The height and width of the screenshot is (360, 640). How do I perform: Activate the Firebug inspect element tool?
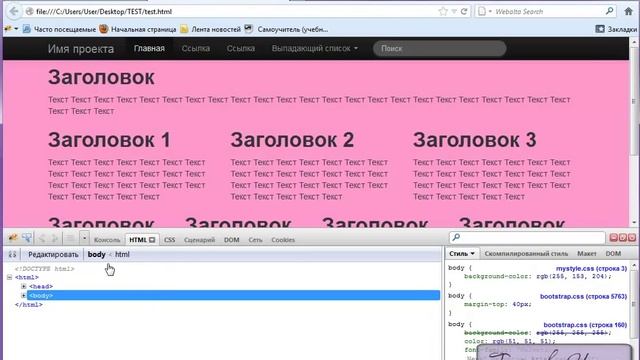pos(27,238)
